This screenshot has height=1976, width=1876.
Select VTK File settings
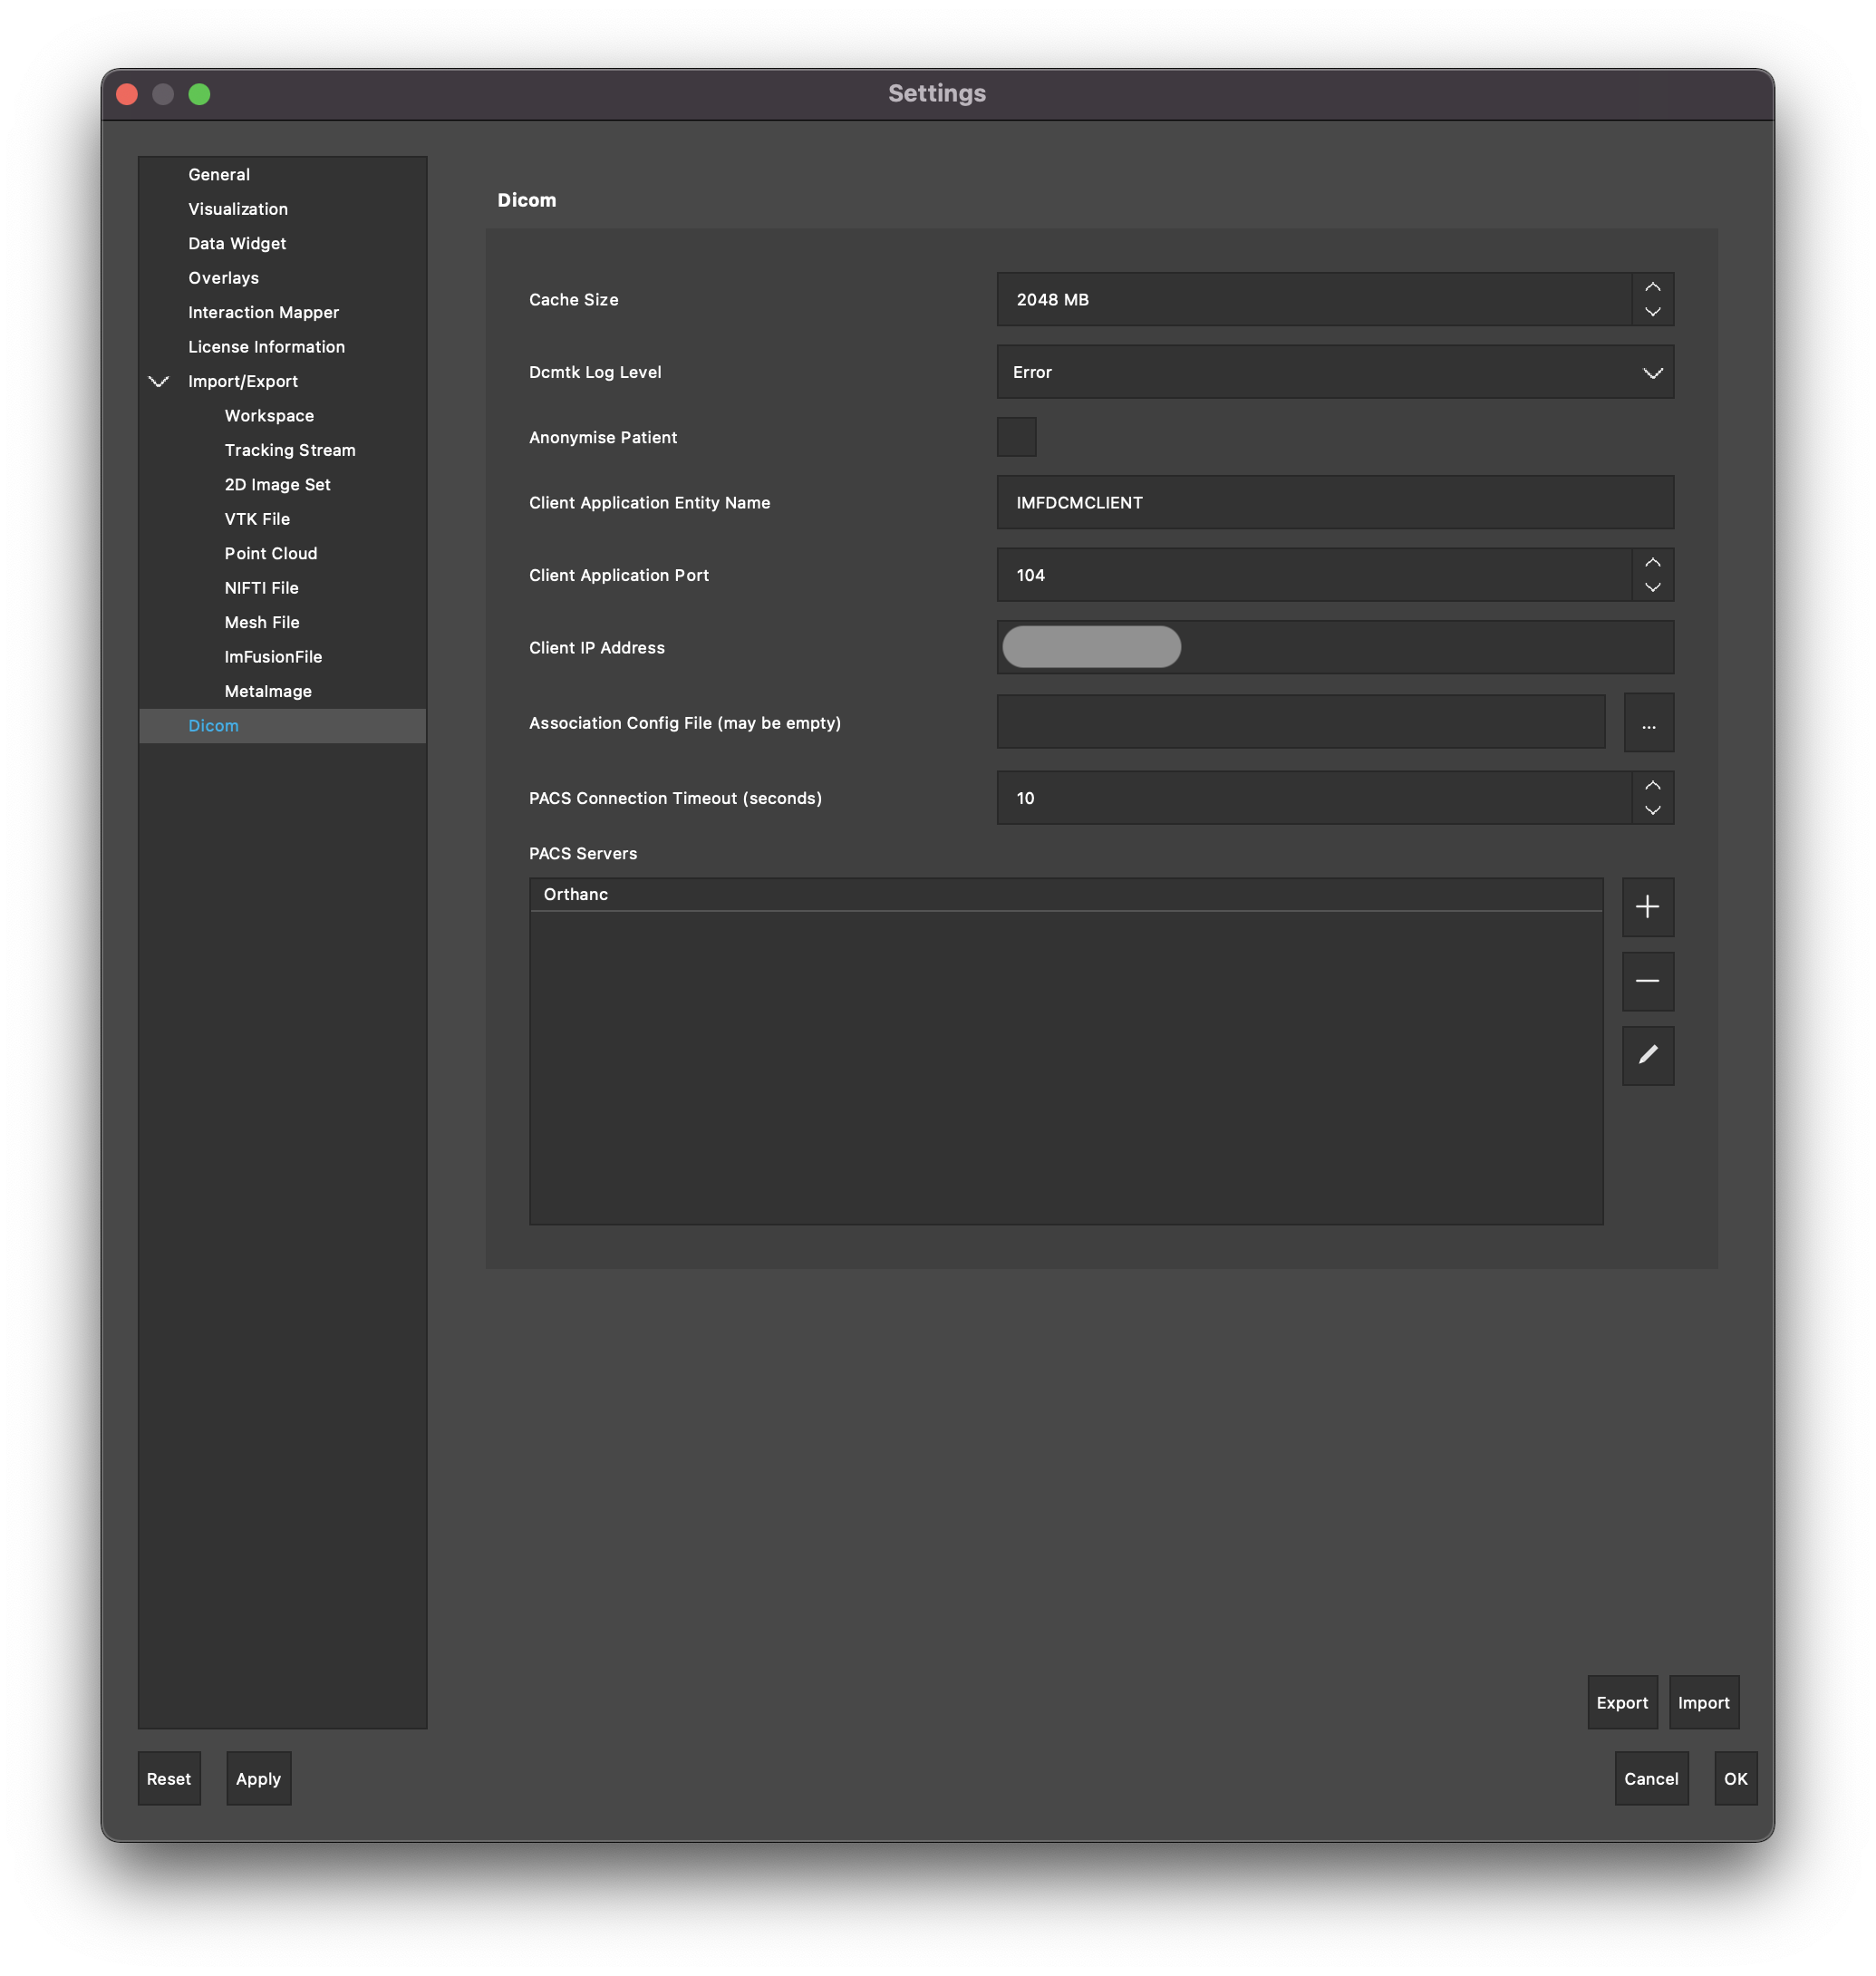[257, 519]
